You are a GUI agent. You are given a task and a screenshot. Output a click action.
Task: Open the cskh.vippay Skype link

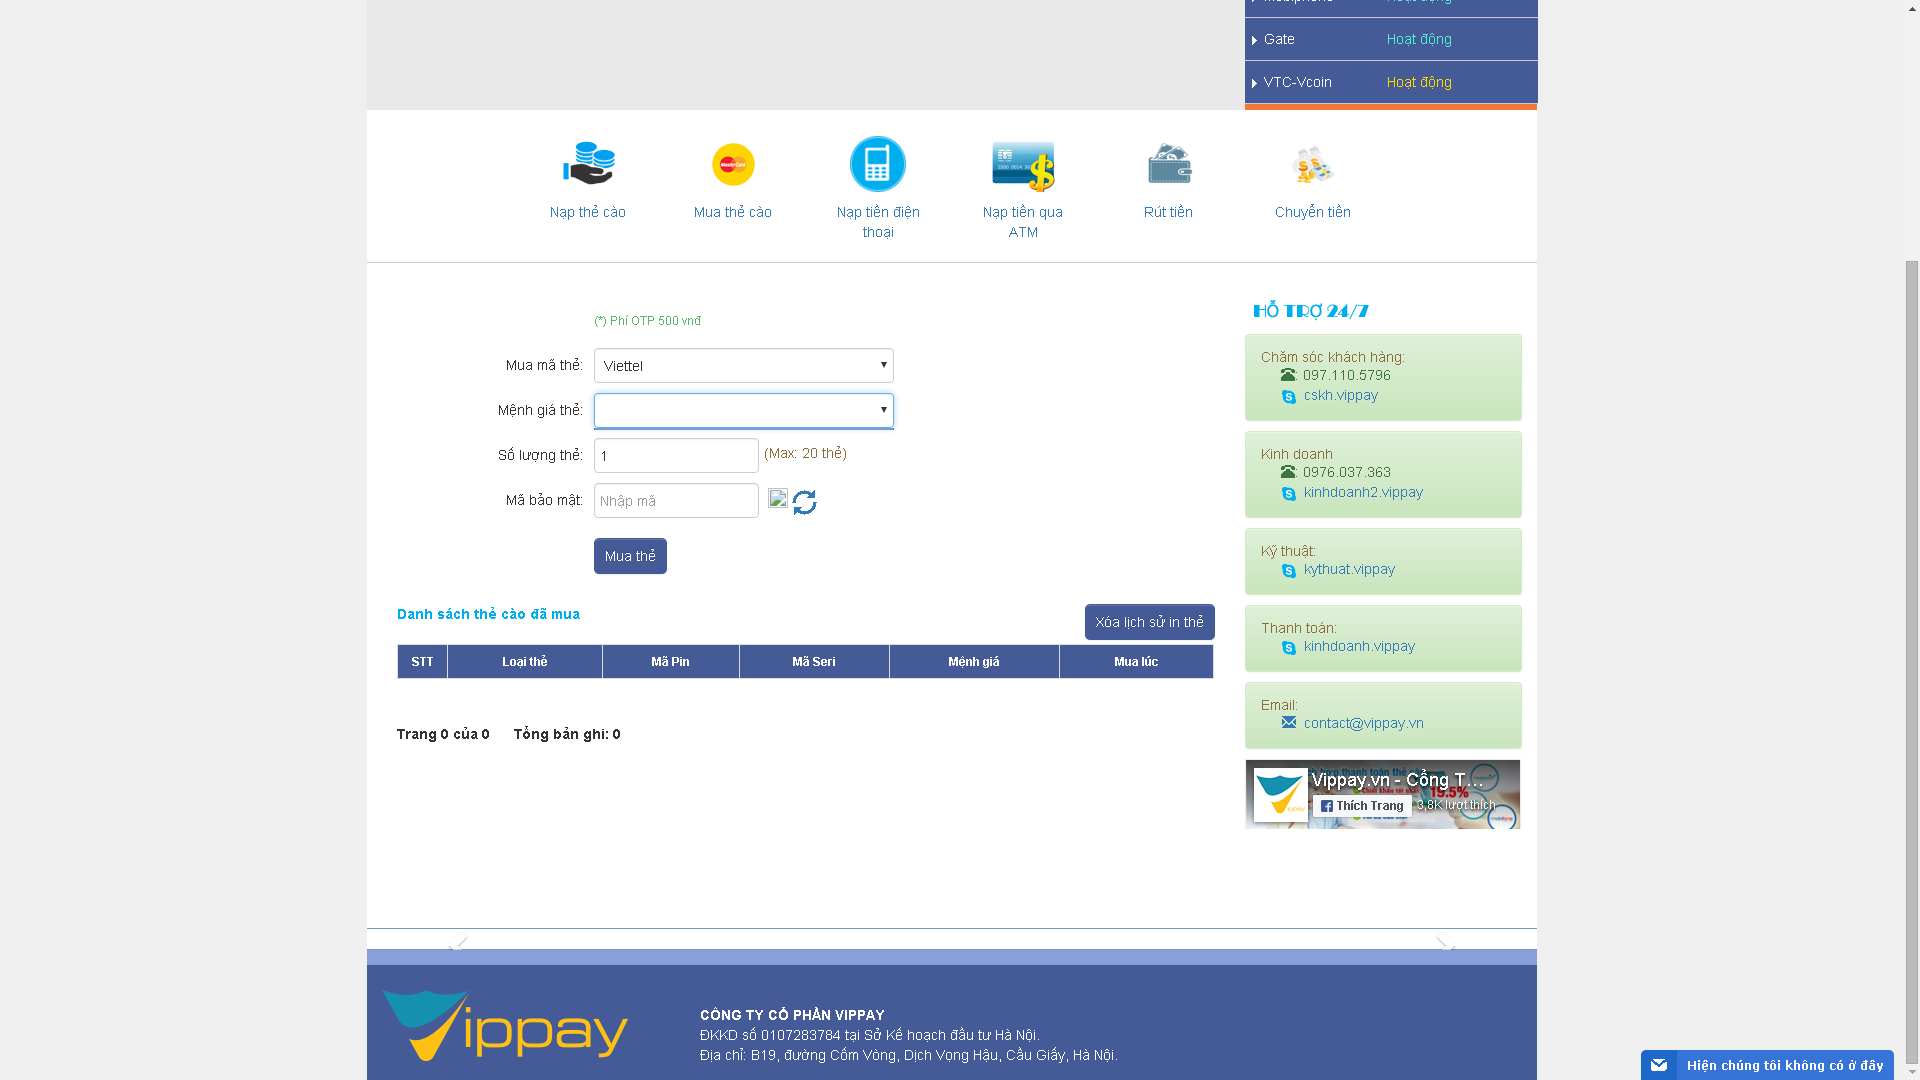tap(1340, 396)
